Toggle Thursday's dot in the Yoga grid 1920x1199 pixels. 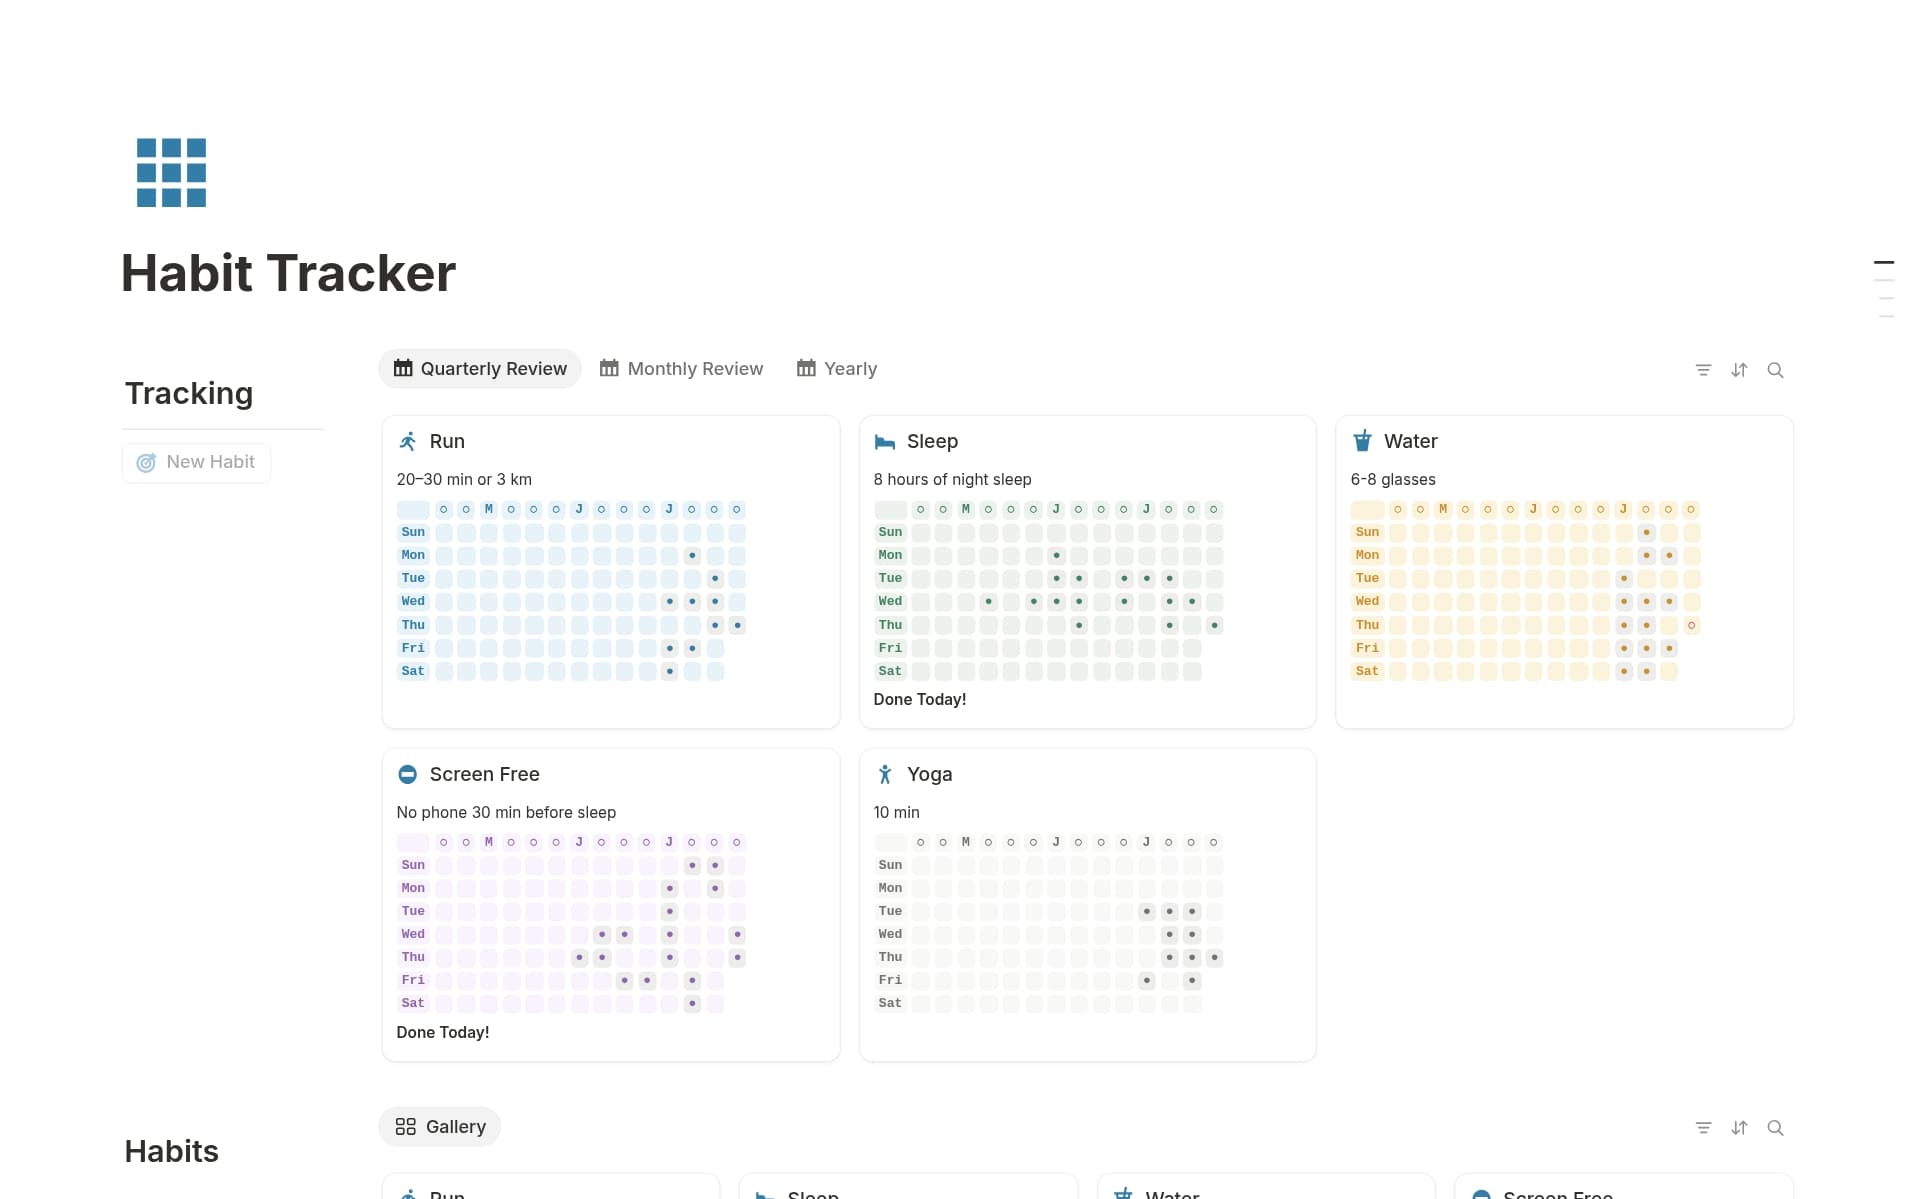pos(1169,957)
